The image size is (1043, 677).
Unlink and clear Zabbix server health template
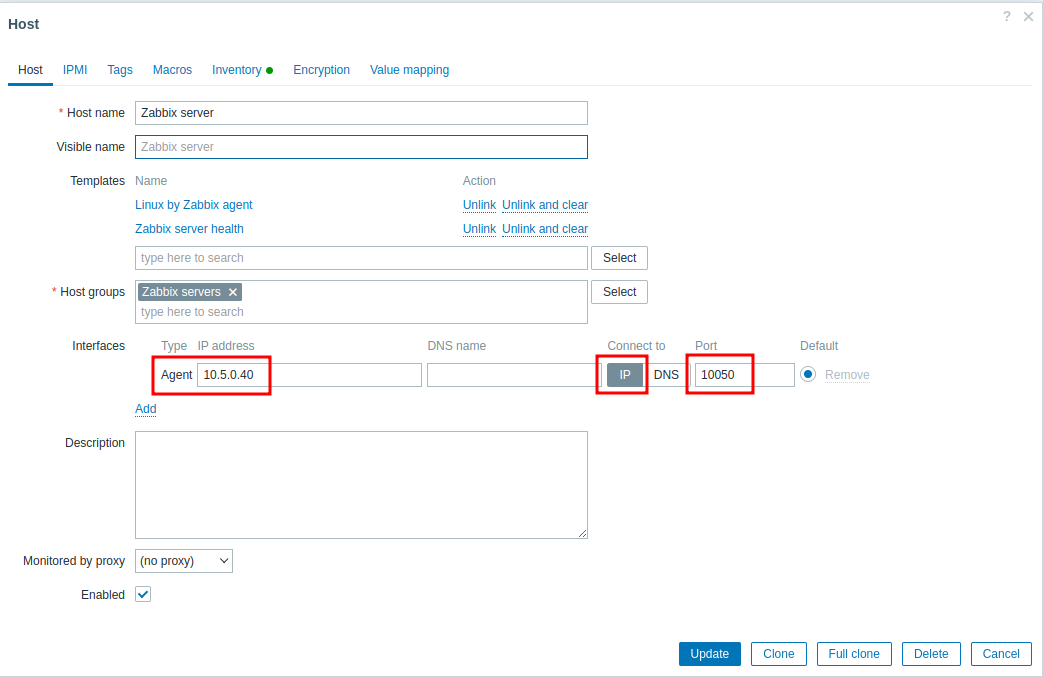[545, 229]
